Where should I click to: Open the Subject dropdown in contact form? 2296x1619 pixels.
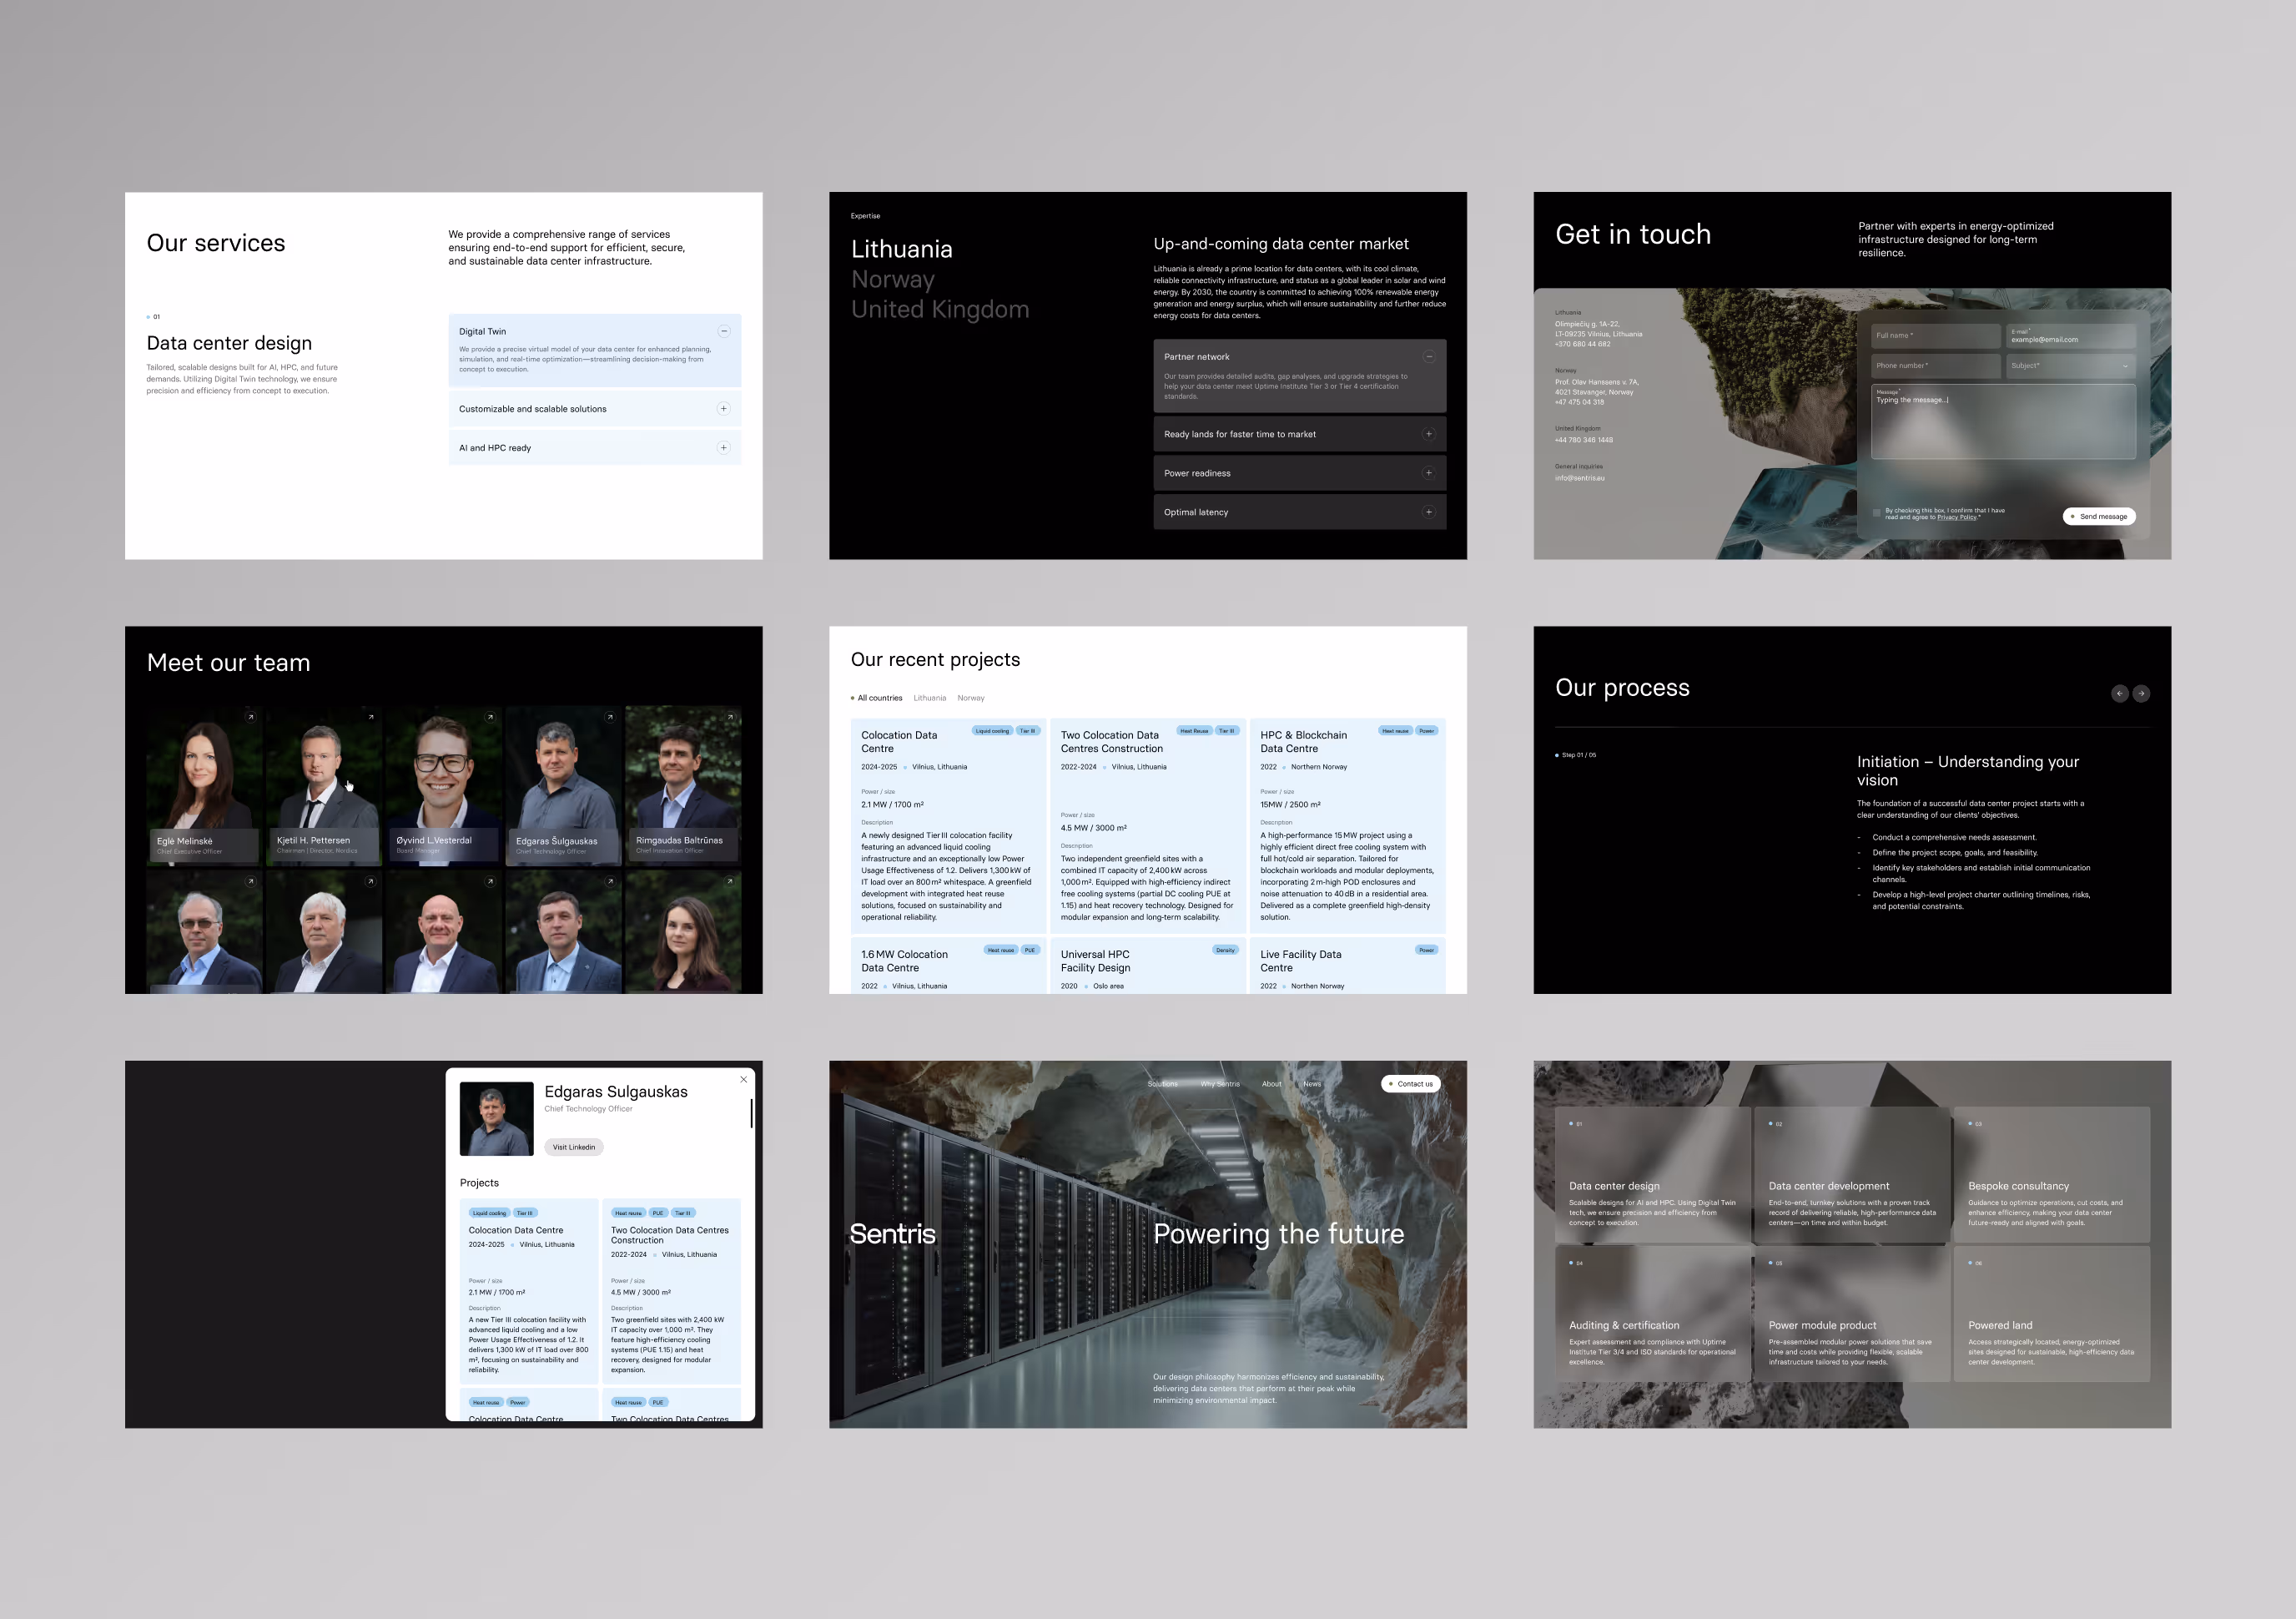(x=2070, y=365)
